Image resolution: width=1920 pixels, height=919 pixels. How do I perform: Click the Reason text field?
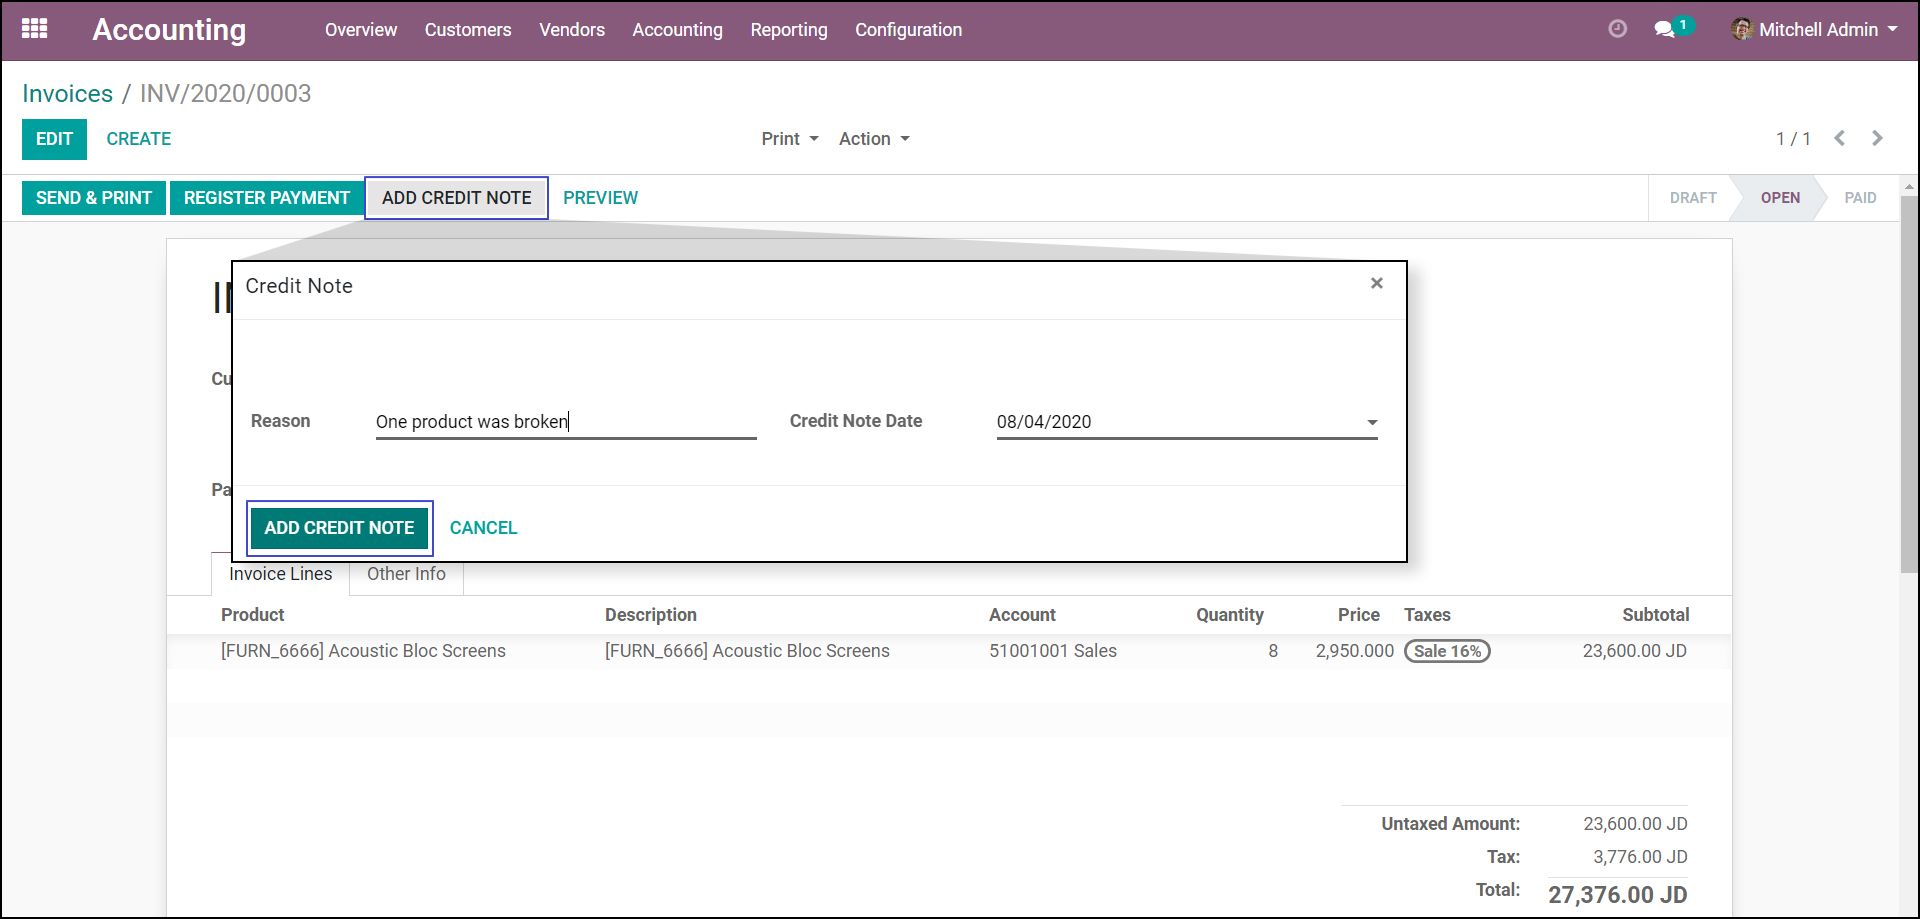click(565, 422)
